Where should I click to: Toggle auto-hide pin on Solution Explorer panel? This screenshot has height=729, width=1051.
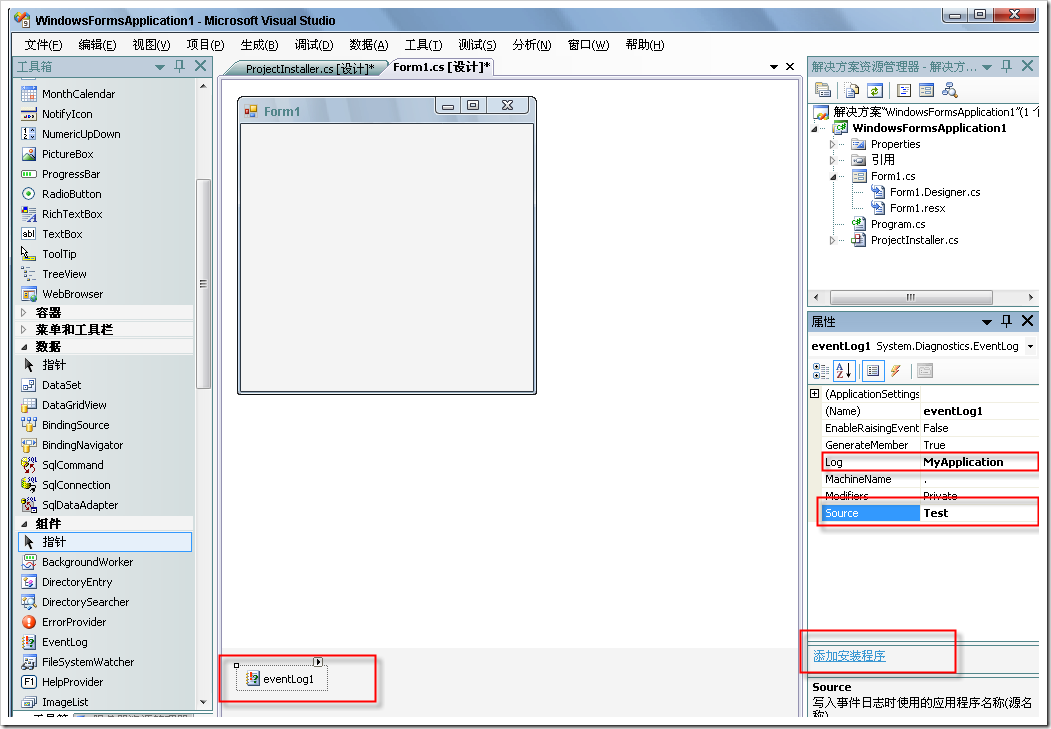[x=1006, y=66]
